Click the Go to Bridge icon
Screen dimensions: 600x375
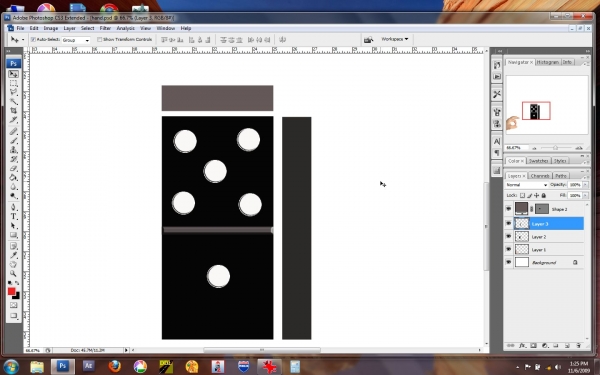click(368, 39)
